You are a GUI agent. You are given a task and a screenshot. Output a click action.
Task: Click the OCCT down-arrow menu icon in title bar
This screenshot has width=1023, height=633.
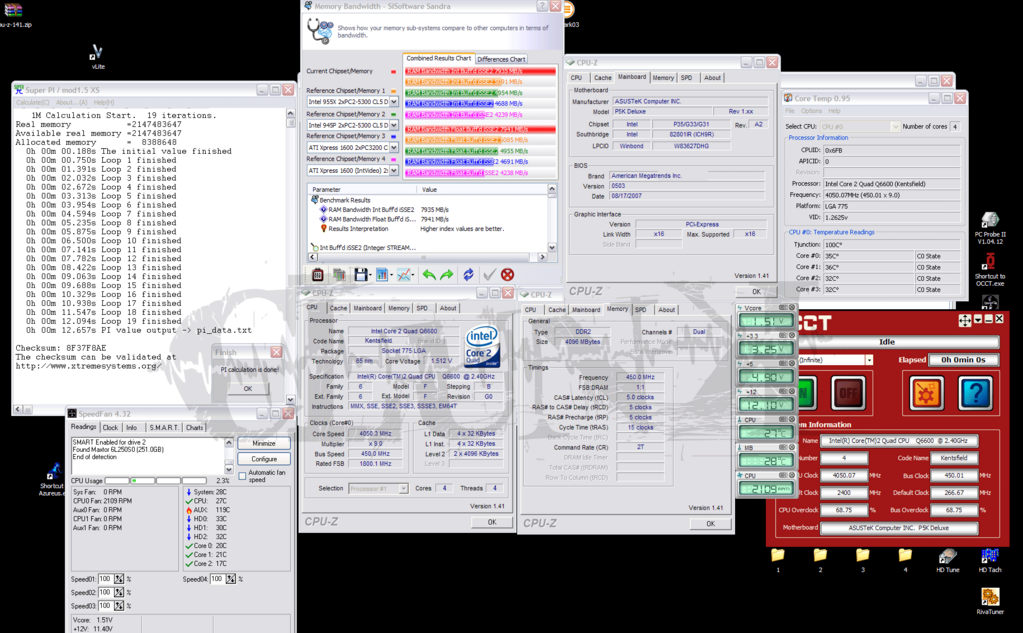[977, 319]
